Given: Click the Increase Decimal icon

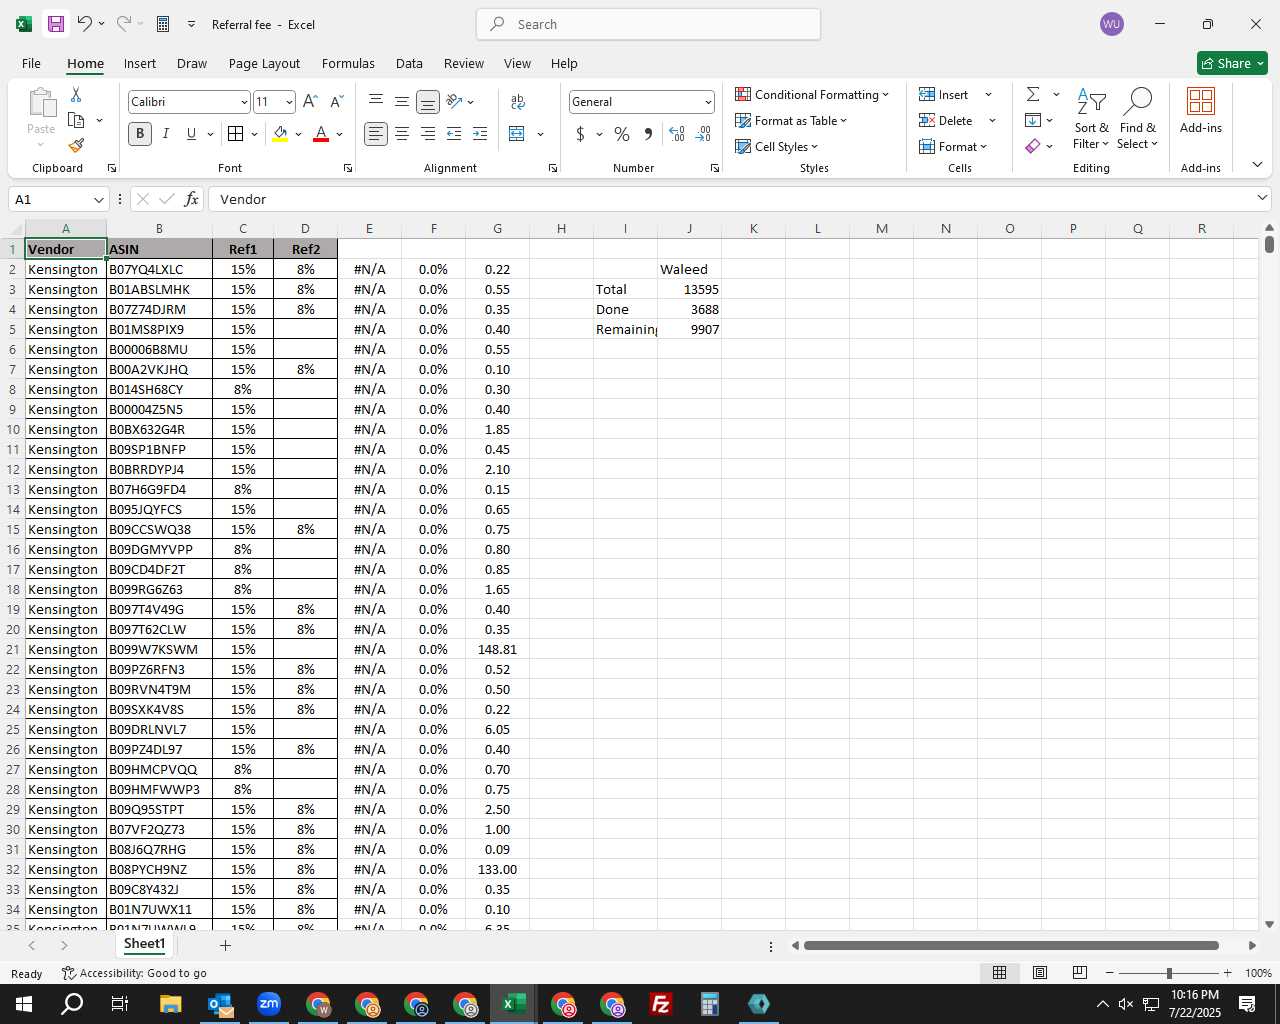Looking at the screenshot, I should (x=677, y=134).
